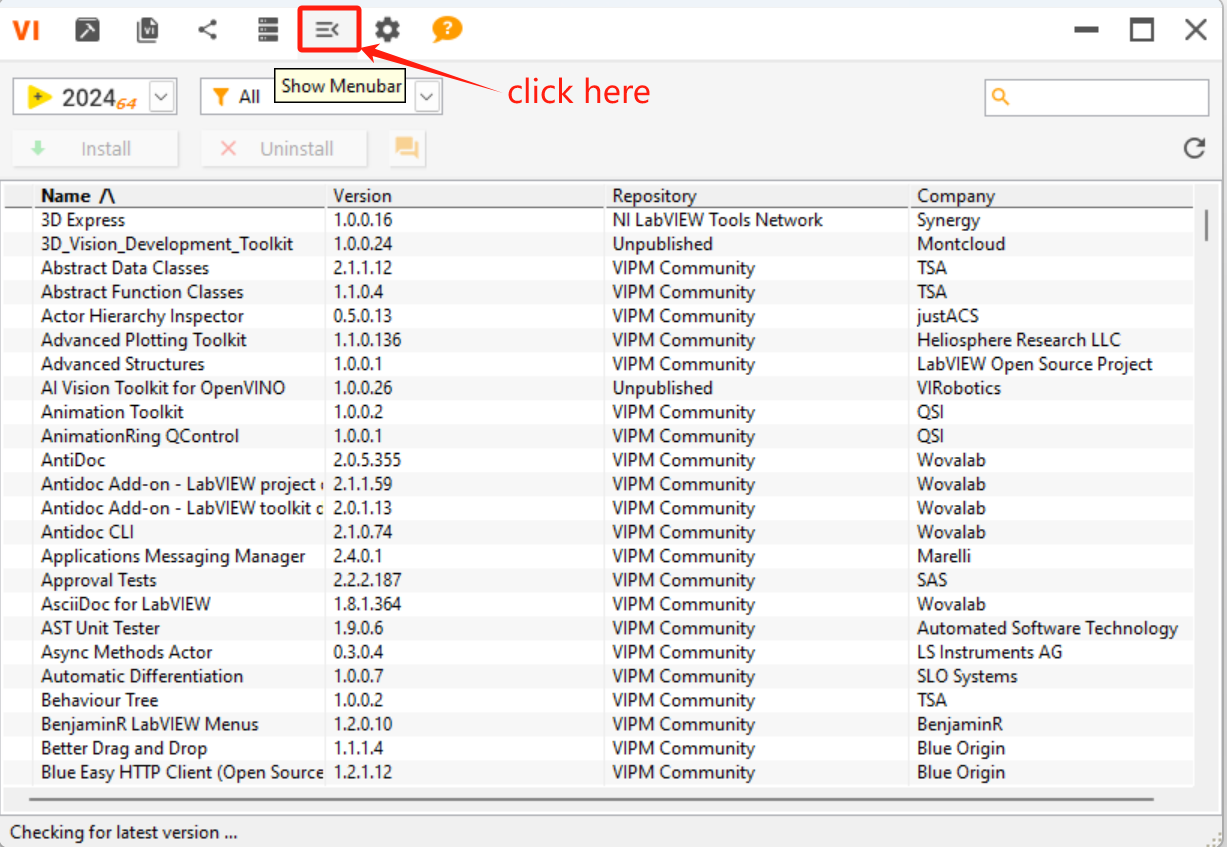
Task: Click the Repository column header
Action: click(654, 196)
